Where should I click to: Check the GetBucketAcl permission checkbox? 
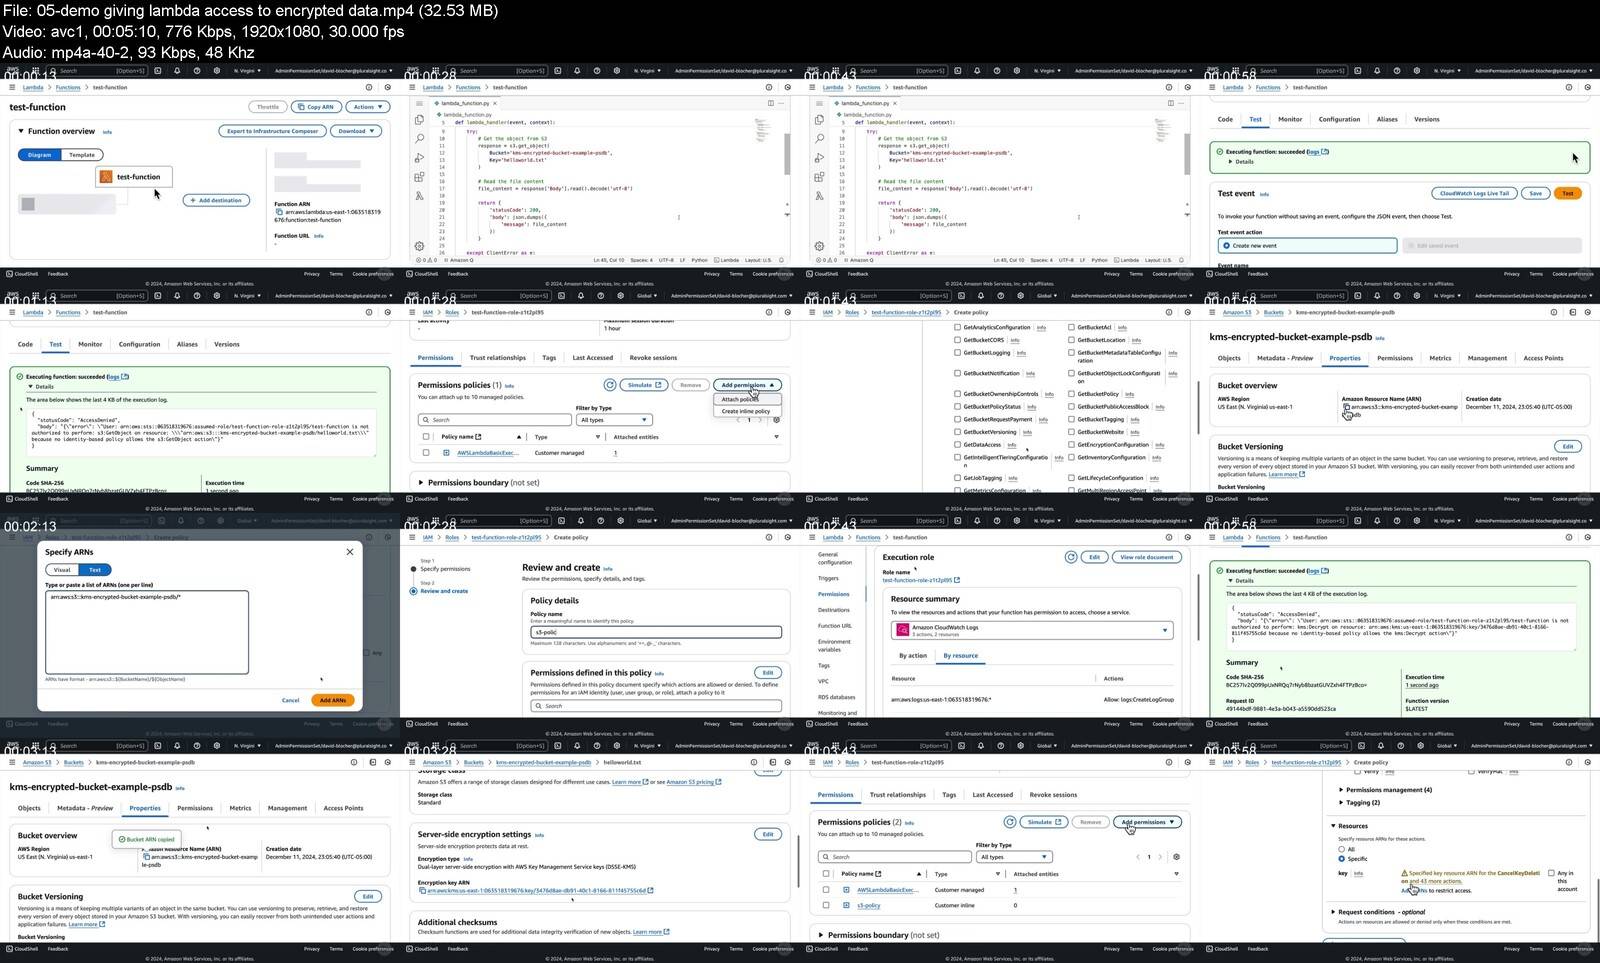[1071, 327]
